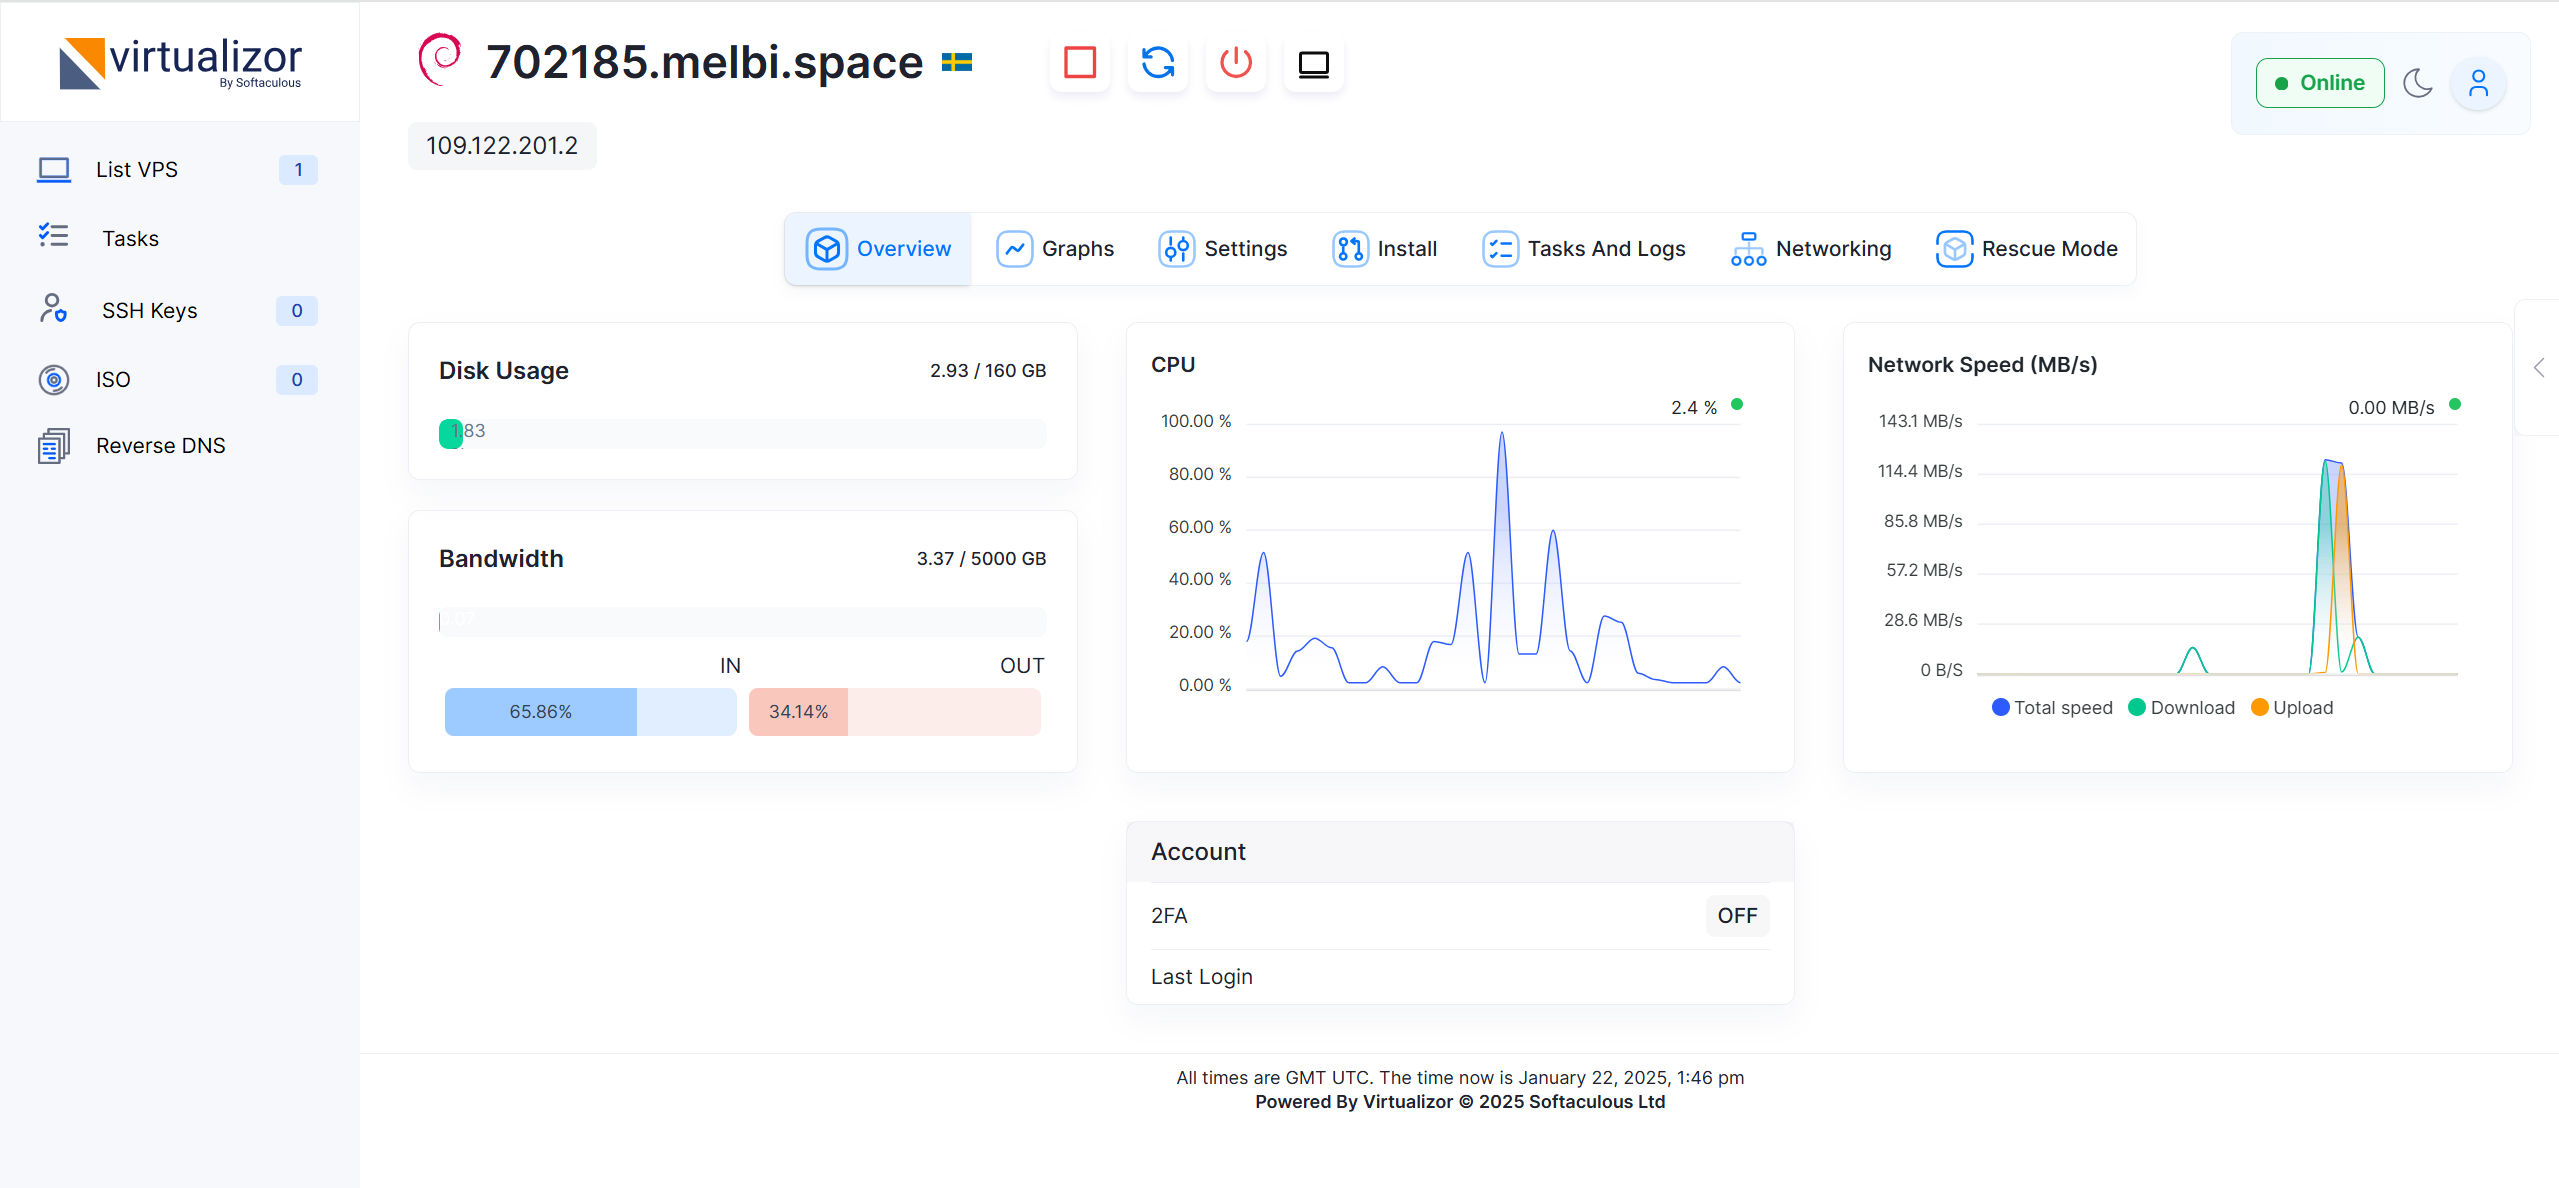Image resolution: width=2559 pixels, height=1188 pixels.
Task: Open SSH Keys in the sidebar
Action: [179, 310]
